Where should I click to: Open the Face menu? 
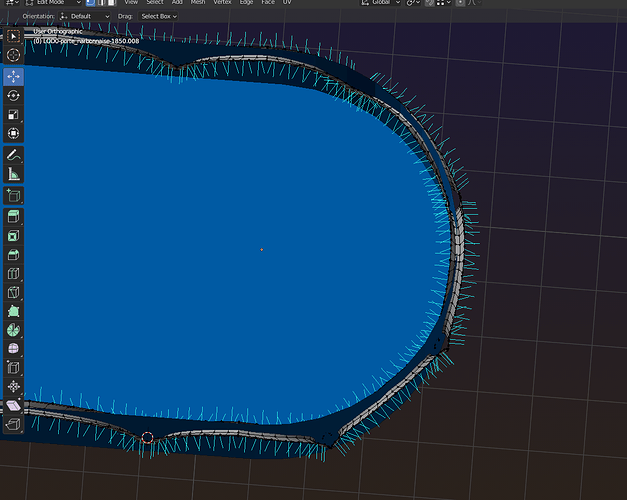point(268,2)
